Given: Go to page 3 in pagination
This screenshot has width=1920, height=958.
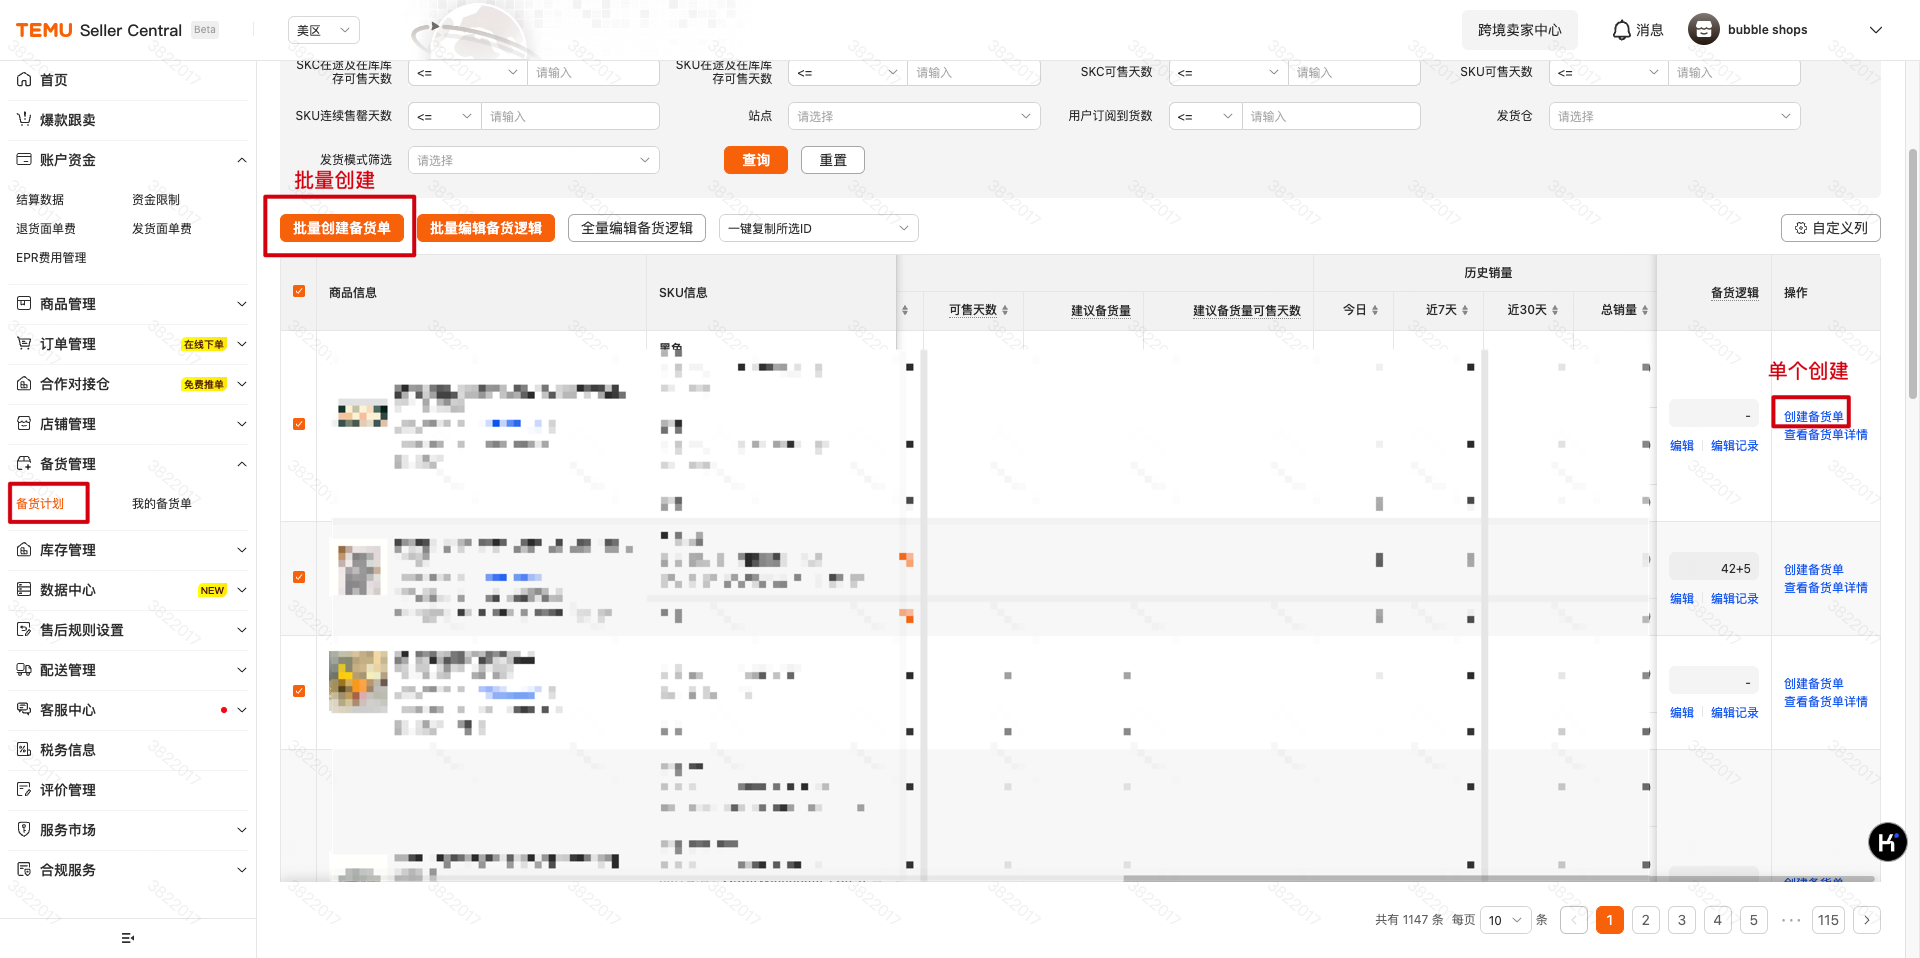Looking at the screenshot, I should (1681, 920).
